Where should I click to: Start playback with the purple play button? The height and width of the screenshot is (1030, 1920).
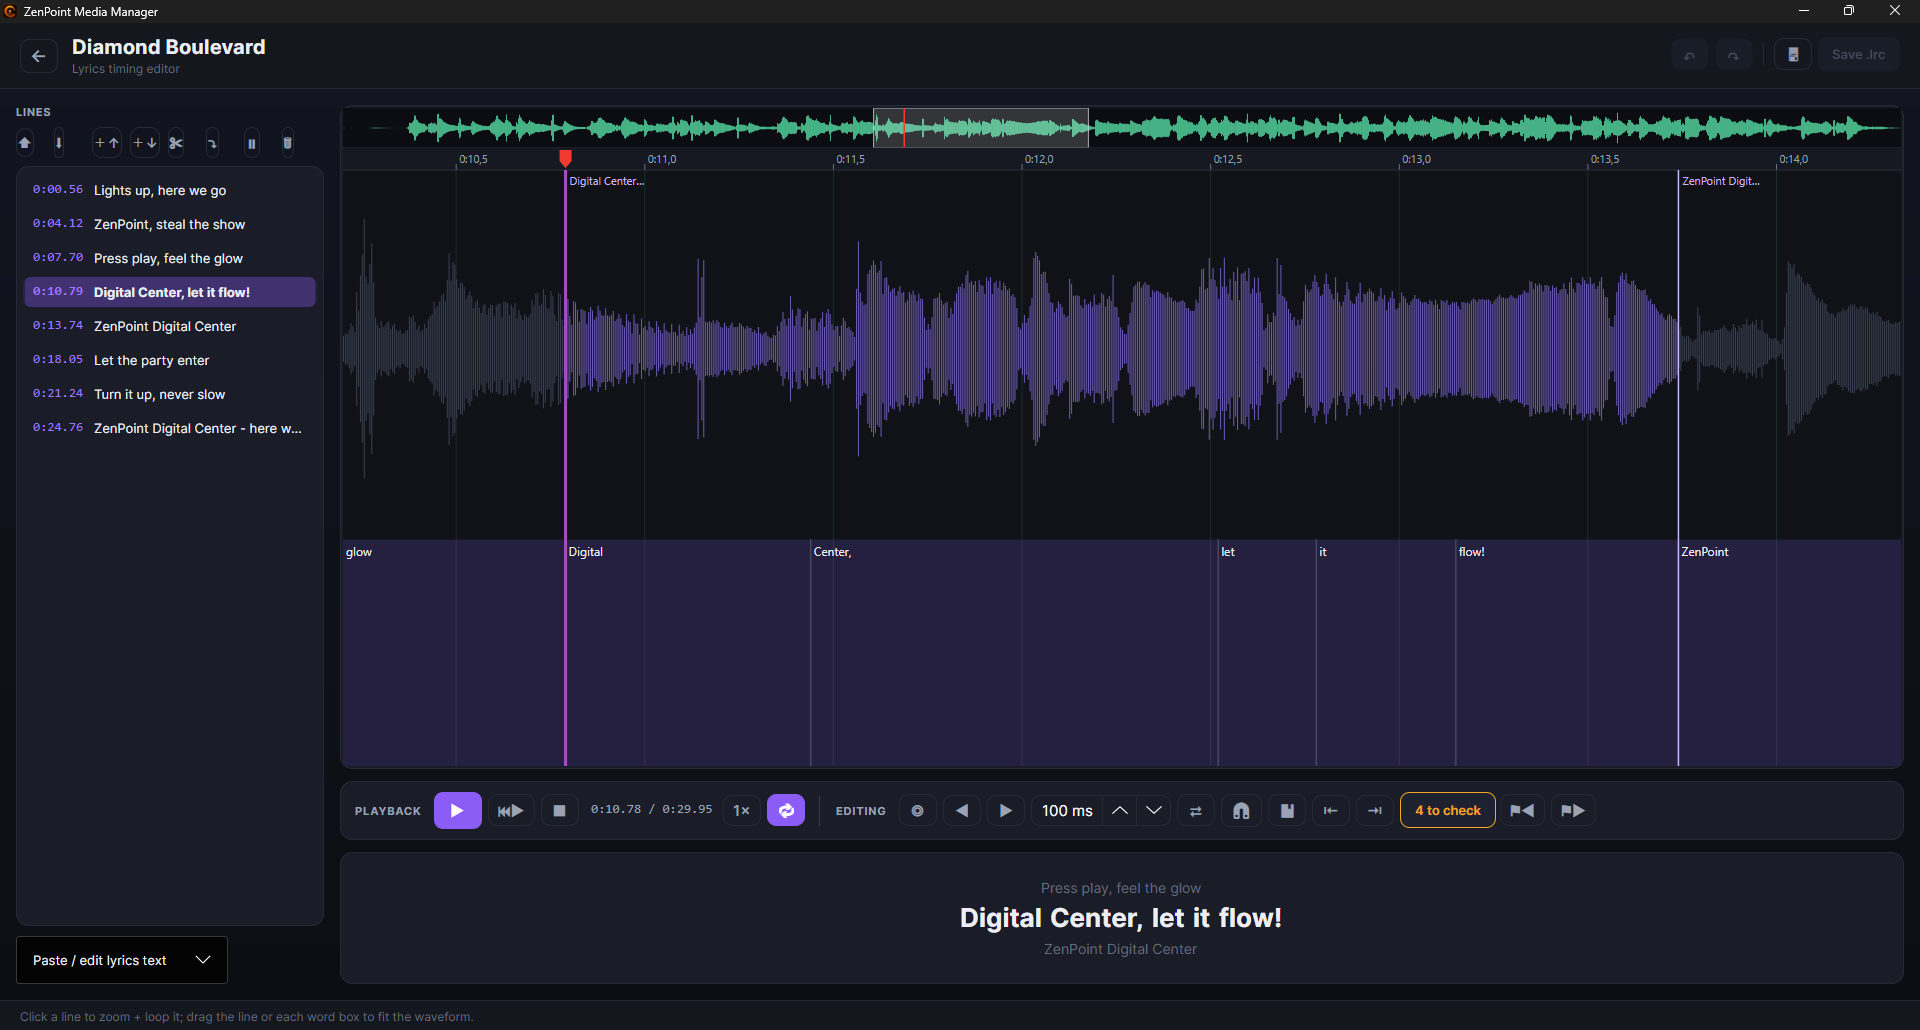tap(457, 810)
